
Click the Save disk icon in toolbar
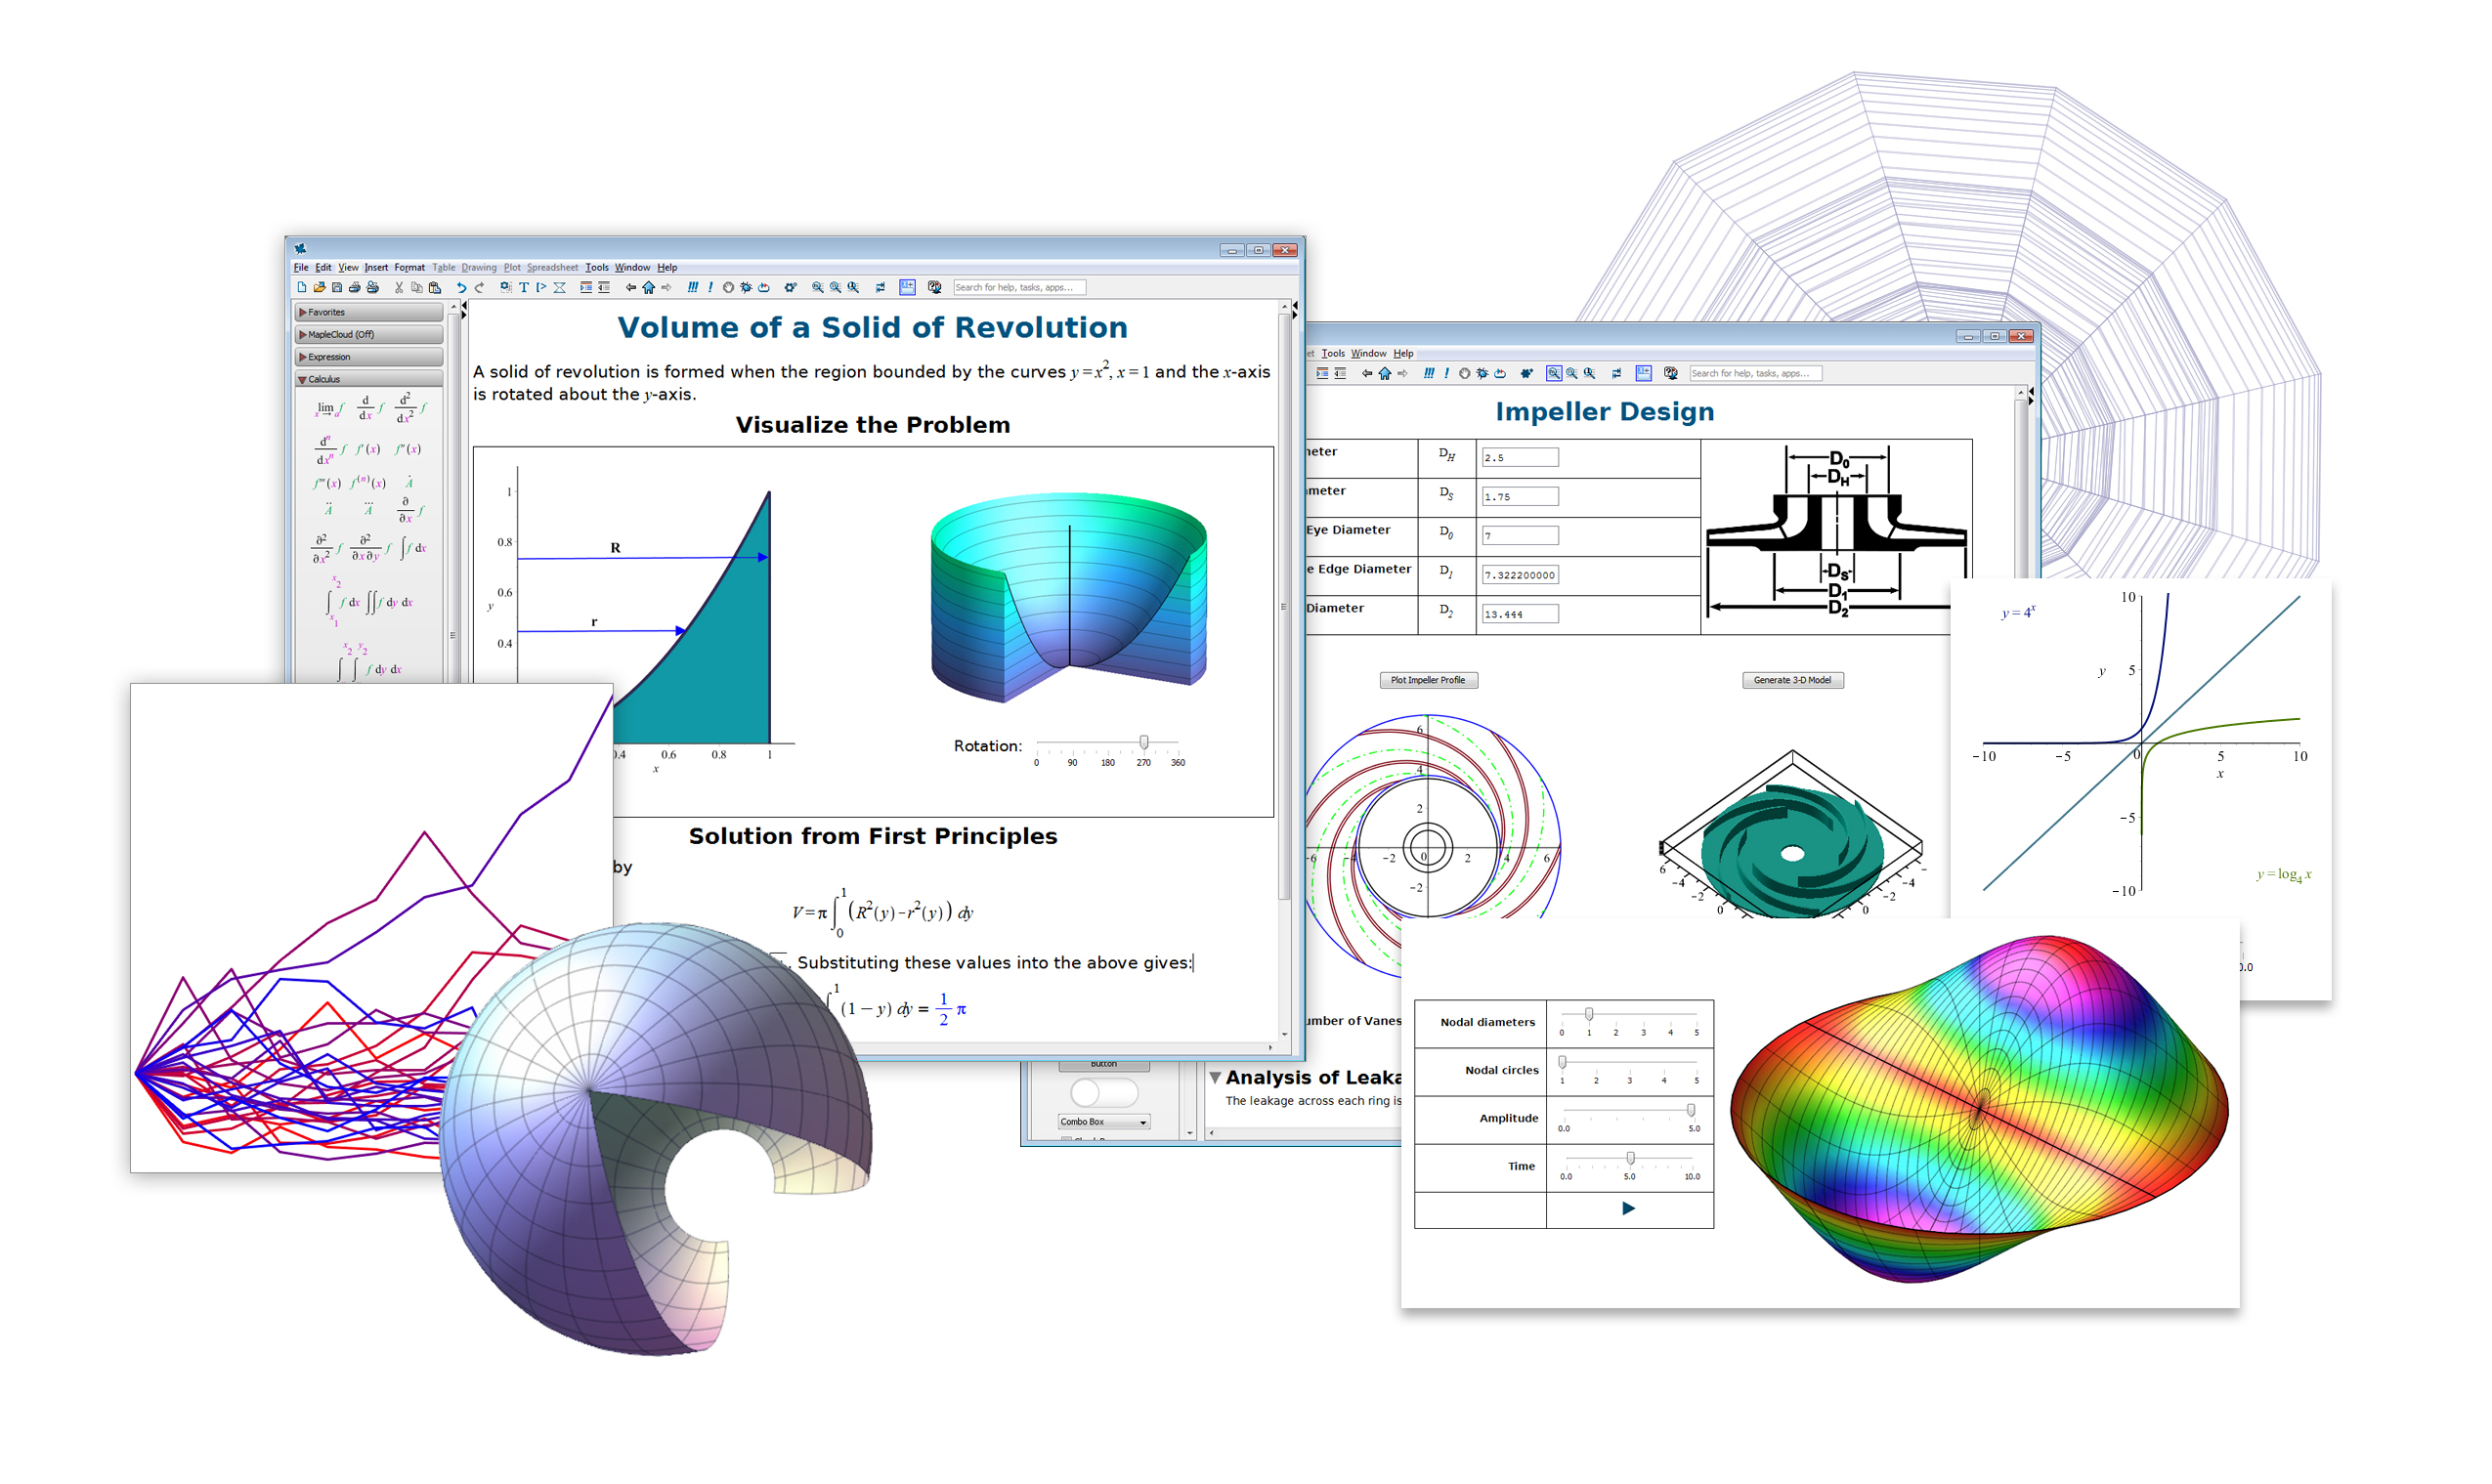click(338, 287)
